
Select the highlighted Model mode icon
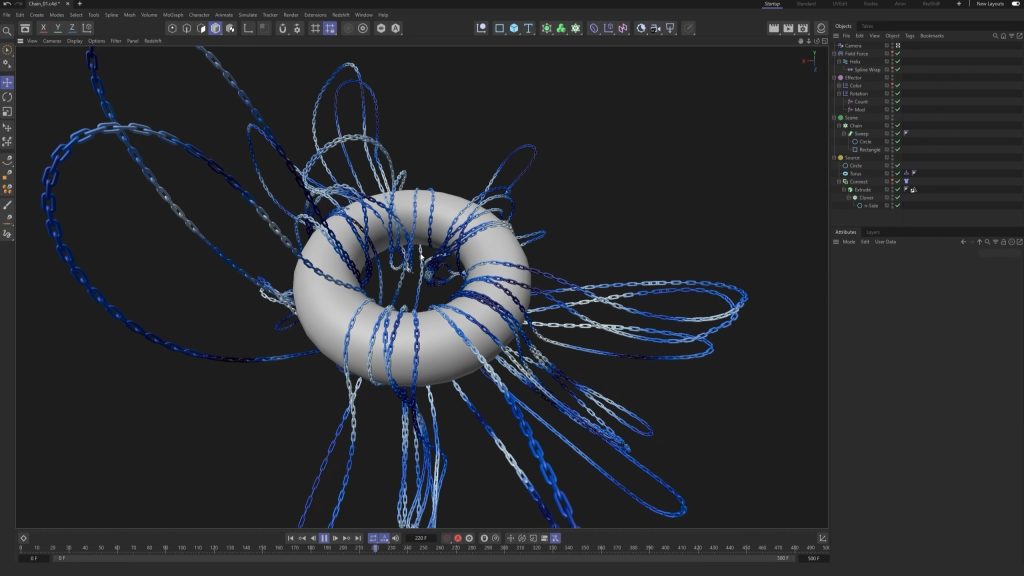coord(216,28)
